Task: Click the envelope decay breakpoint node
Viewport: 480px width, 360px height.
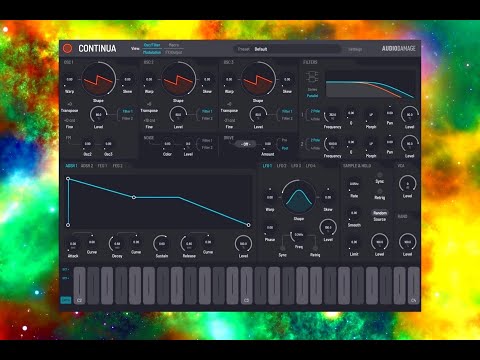Action: 134,197
